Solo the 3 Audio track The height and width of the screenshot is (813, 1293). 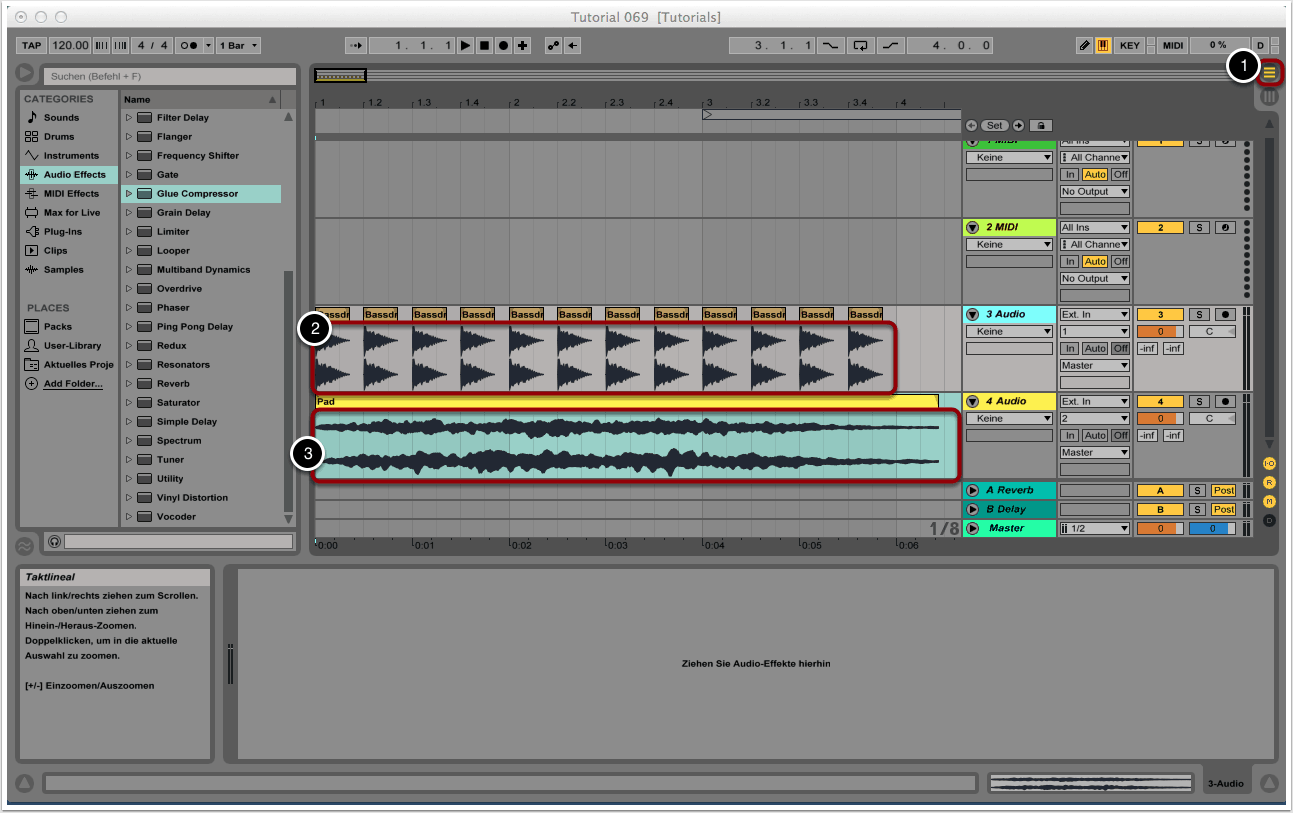[1198, 315]
